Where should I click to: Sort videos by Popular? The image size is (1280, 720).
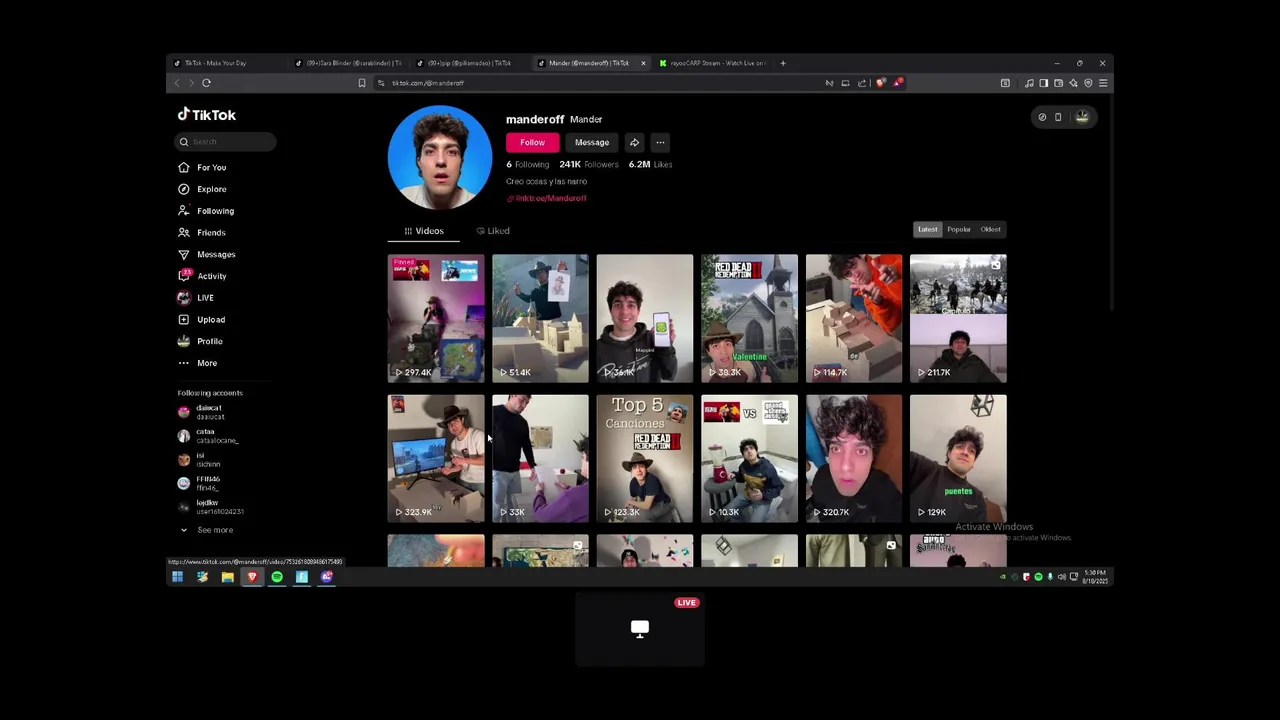959,229
